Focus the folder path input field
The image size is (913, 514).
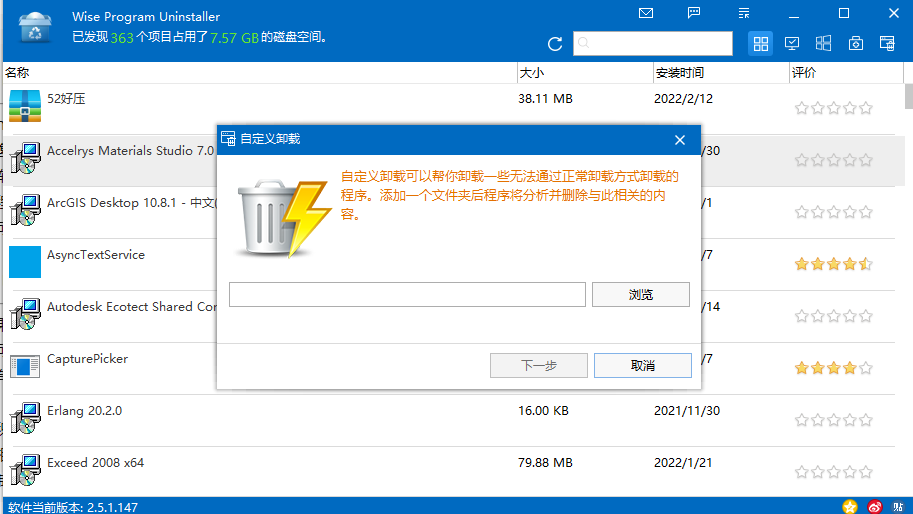click(407, 295)
